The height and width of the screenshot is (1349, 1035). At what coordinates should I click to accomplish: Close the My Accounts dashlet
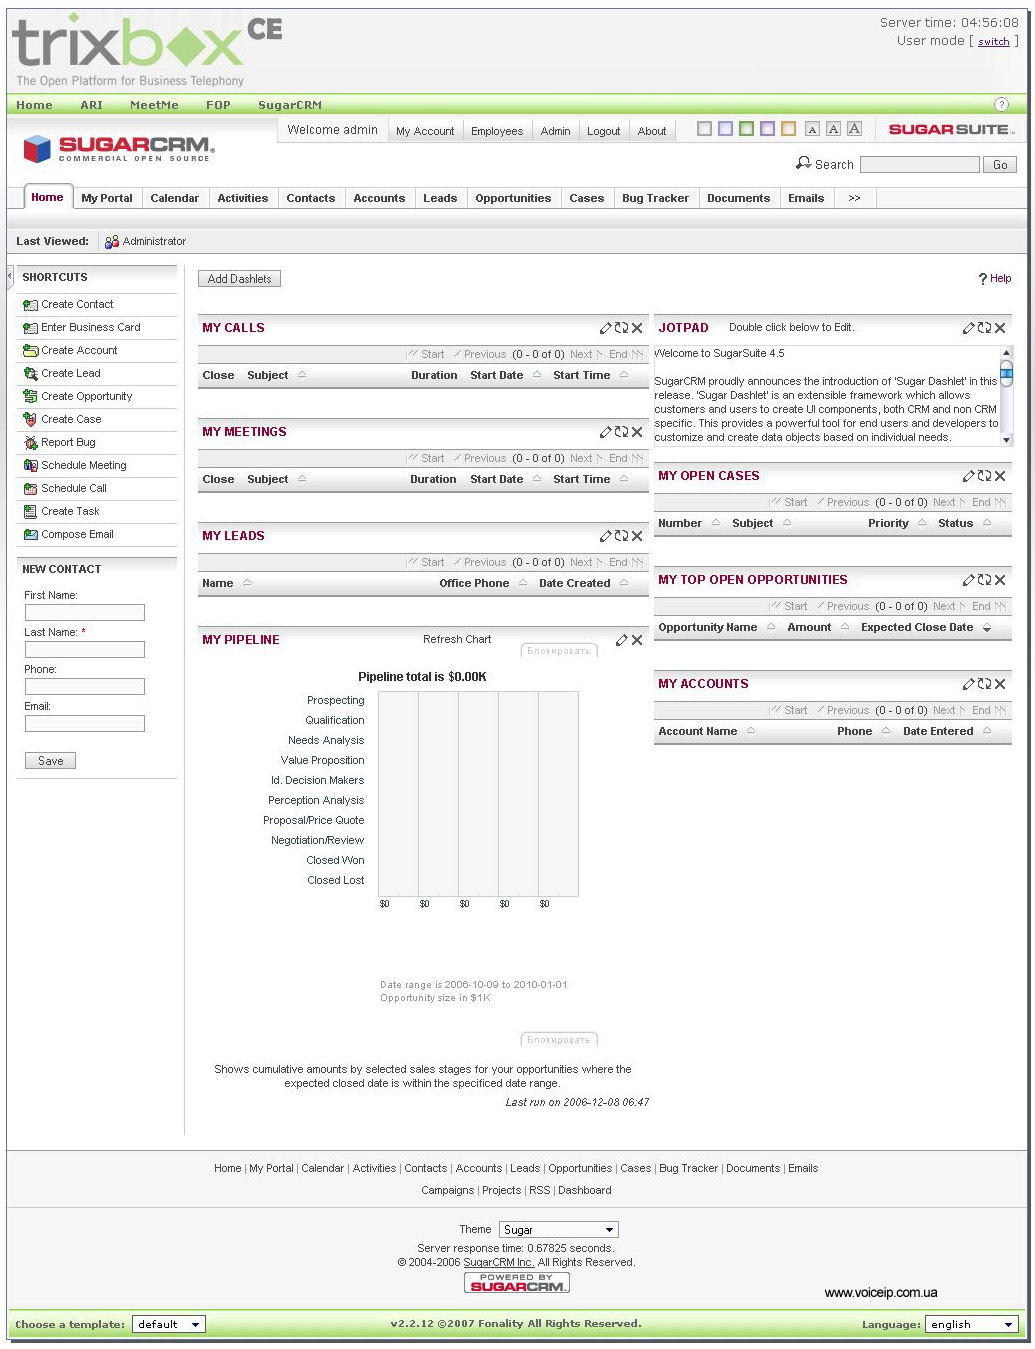[x=1000, y=684]
